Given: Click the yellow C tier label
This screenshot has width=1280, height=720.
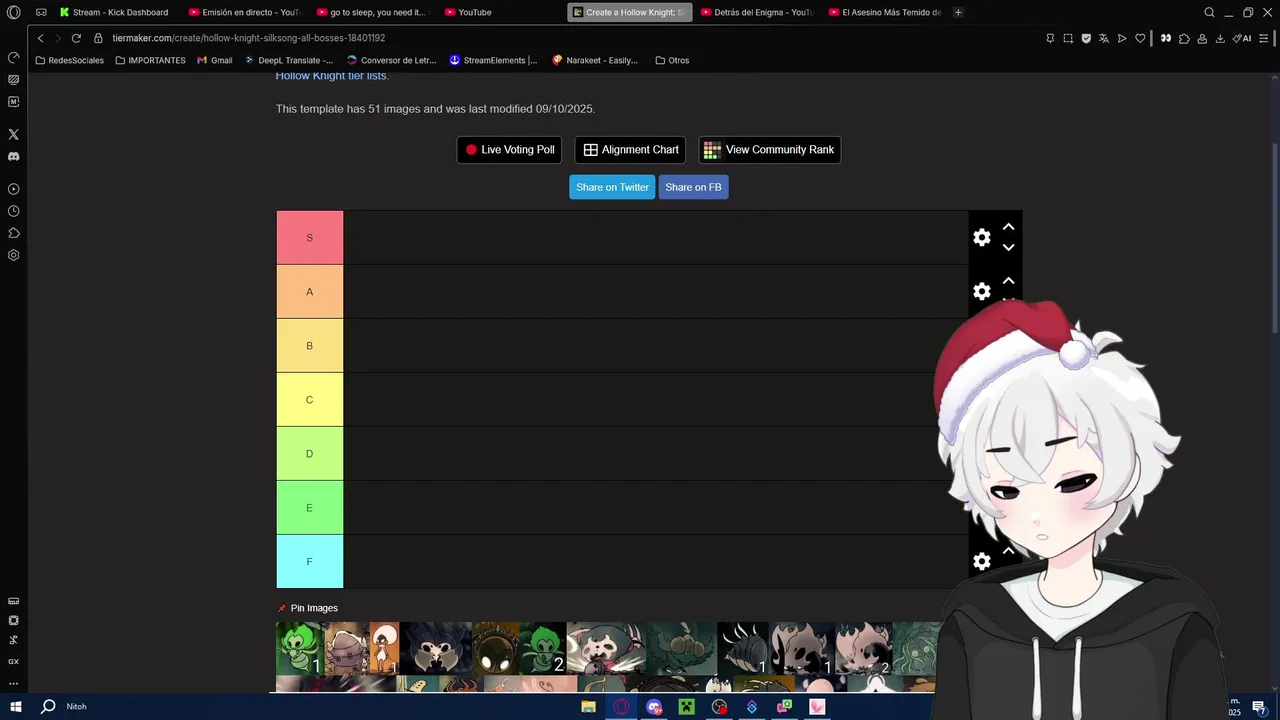Looking at the screenshot, I should pyautogui.click(x=309, y=399).
